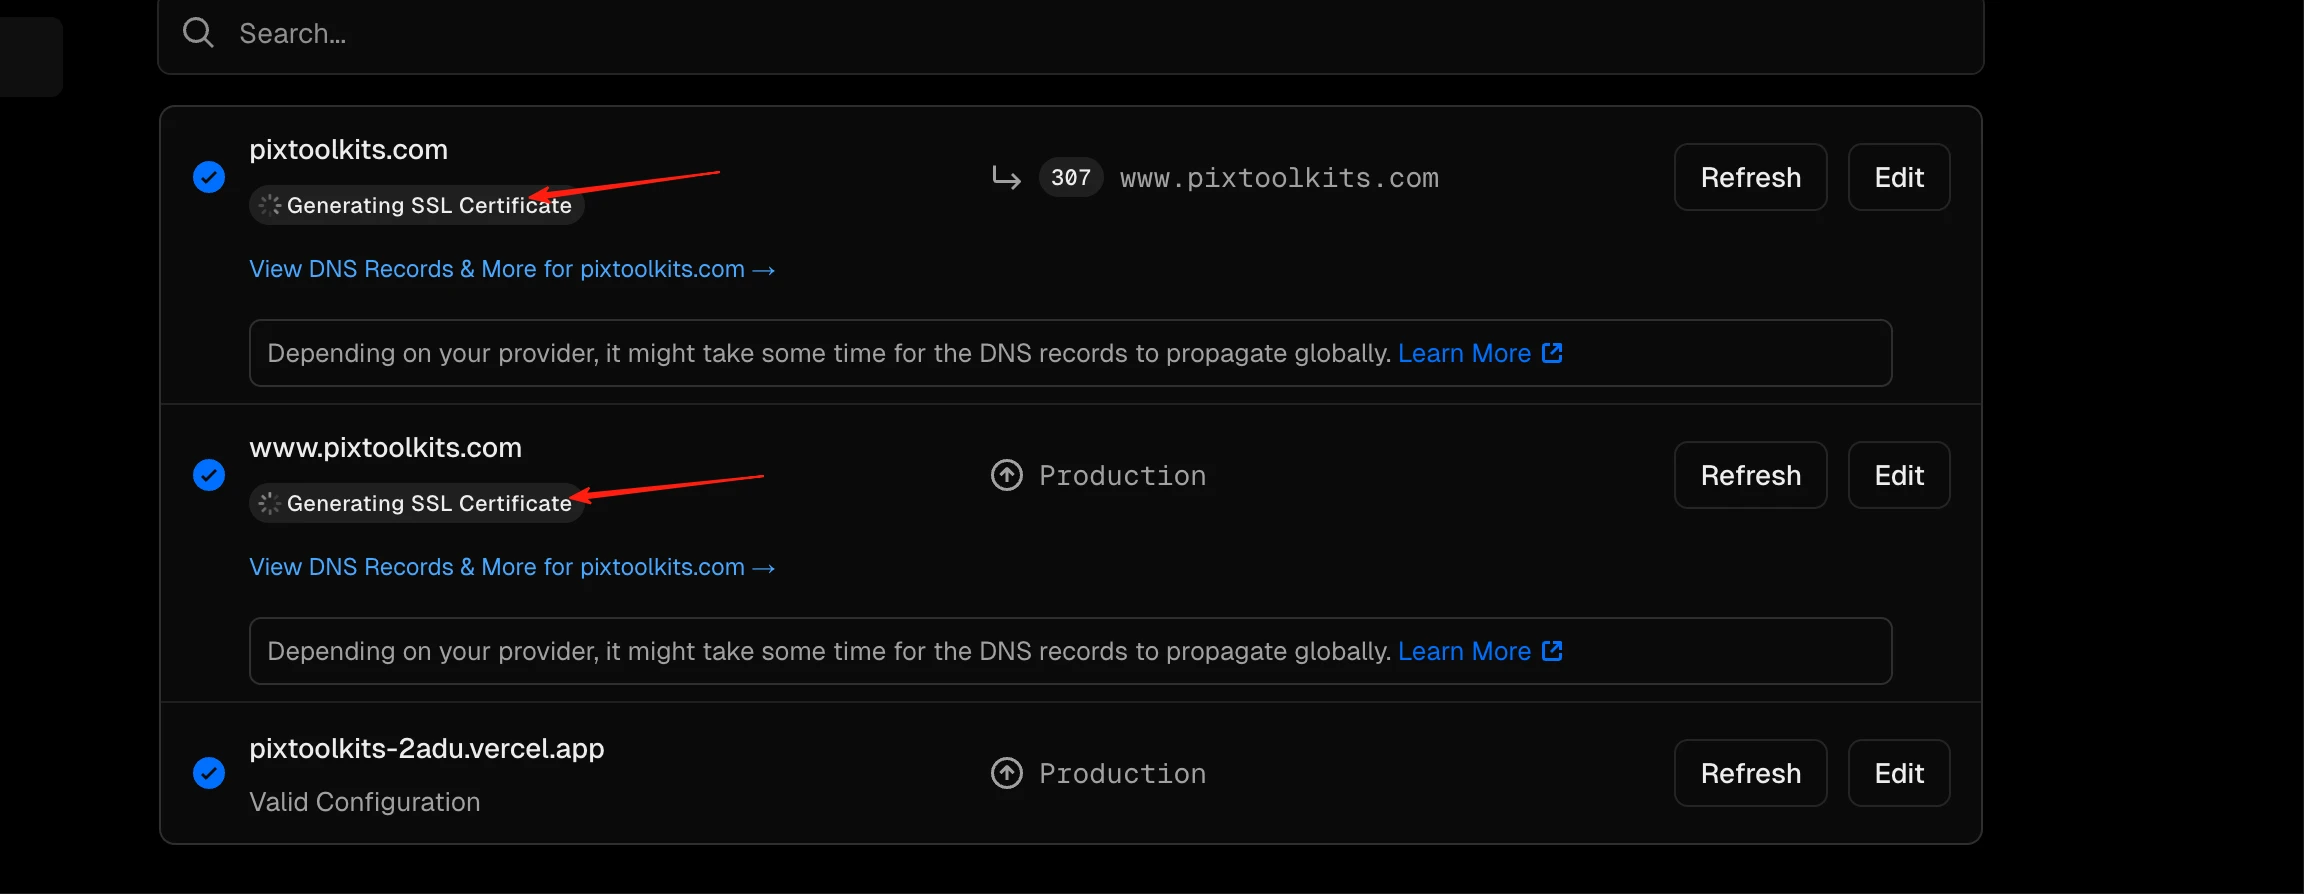Click the search magnifier icon
2304x894 pixels.
[198, 33]
